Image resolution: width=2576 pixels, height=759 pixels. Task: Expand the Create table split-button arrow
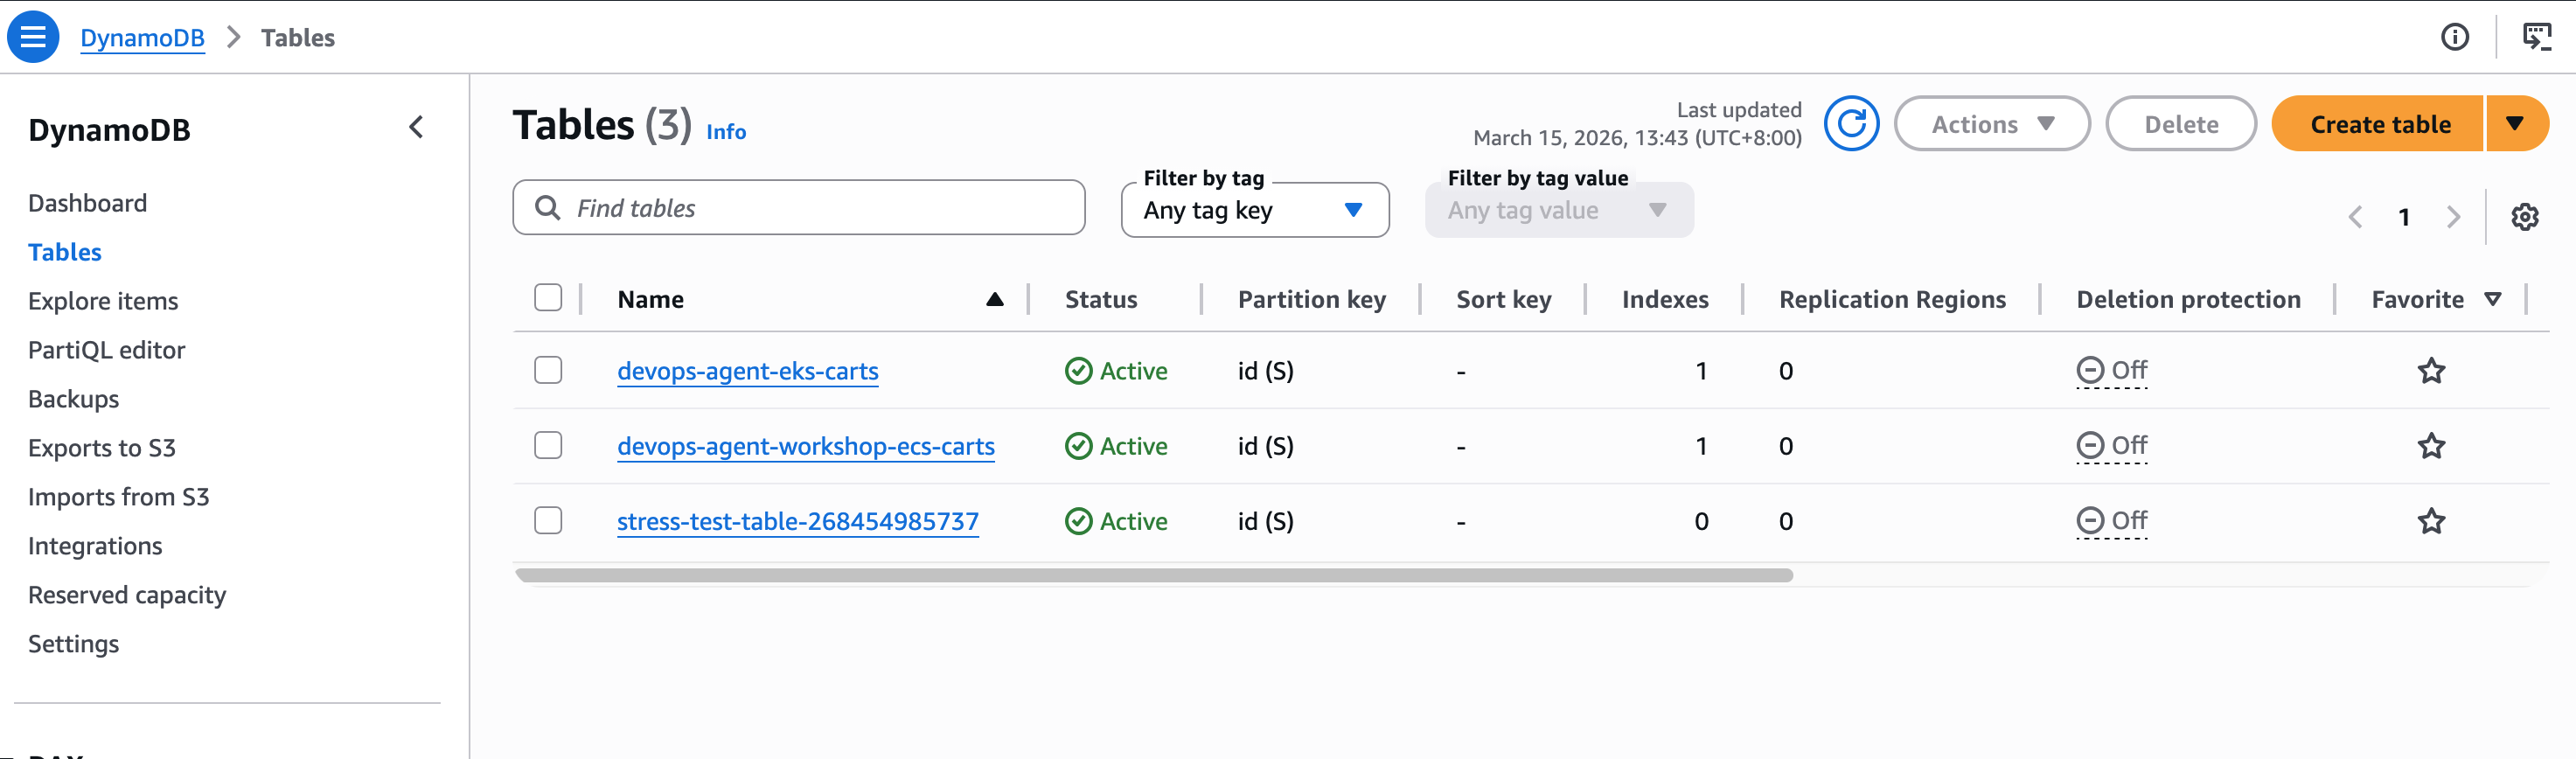pyautogui.click(x=2515, y=124)
